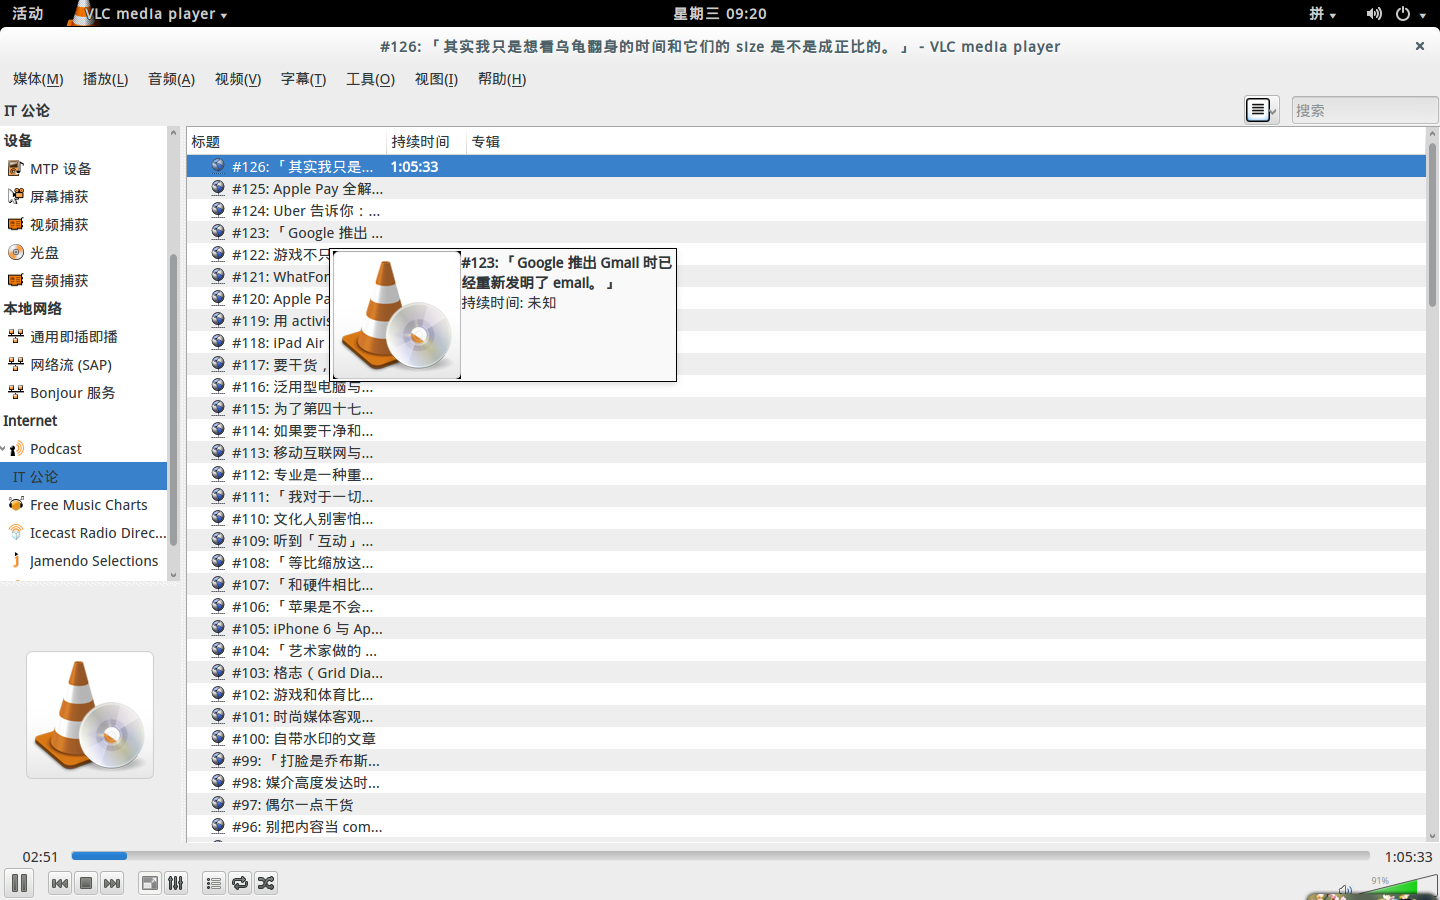Image resolution: width=1440 pixels, height=900 pixels.
Task: Click the stop playback button
Action: click(86, 883)
